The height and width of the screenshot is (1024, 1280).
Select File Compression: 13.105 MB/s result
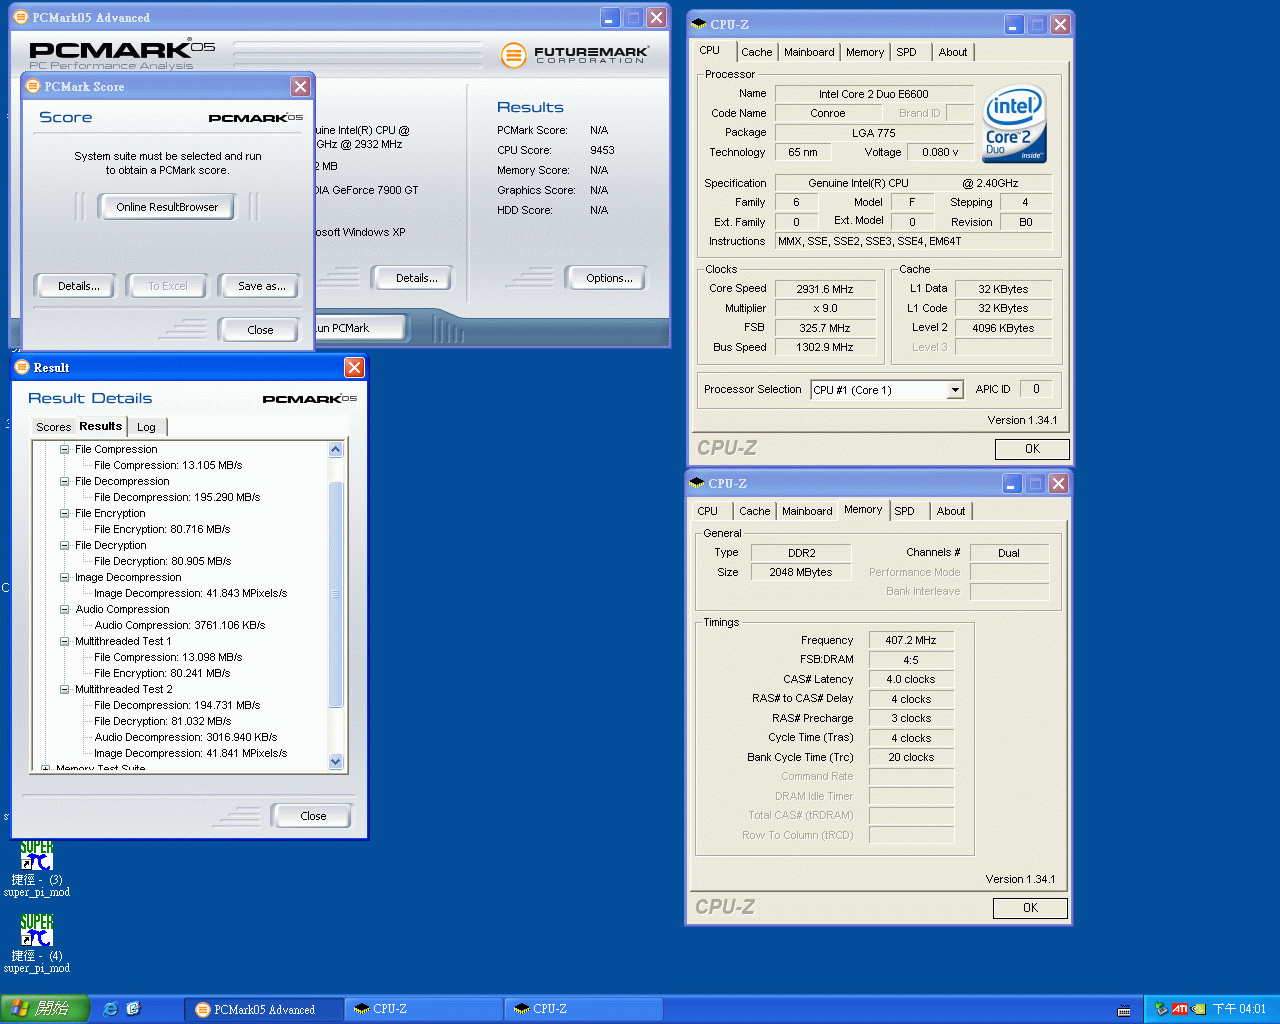coord(168,465)
